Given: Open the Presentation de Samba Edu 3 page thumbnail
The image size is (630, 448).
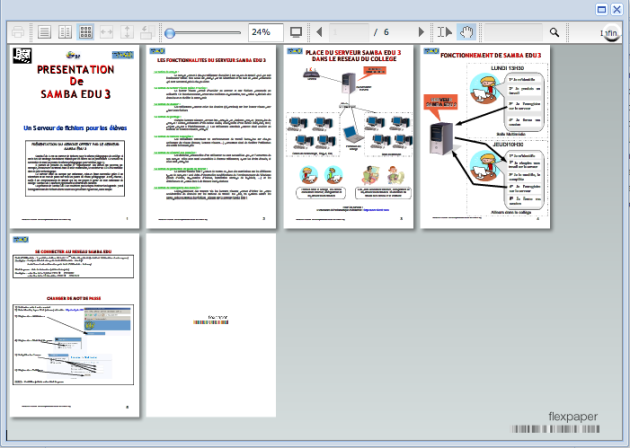Looking at the screenshot, I should 75,137.
